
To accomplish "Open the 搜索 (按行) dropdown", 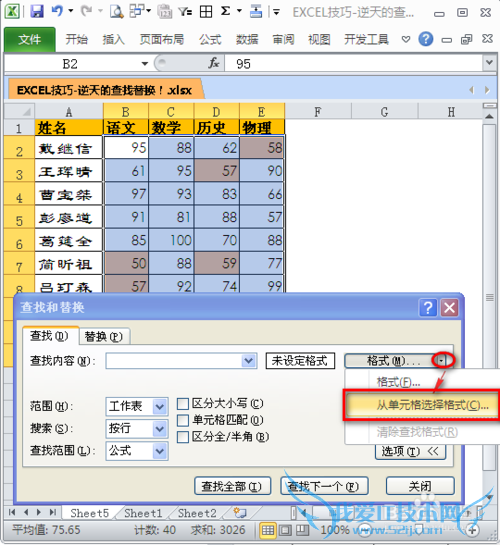I will [x=160, y=429].
